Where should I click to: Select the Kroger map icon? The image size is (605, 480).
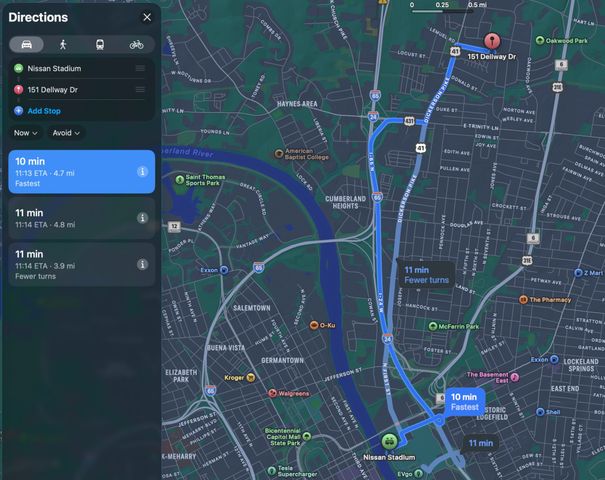(x=250, y=377)
